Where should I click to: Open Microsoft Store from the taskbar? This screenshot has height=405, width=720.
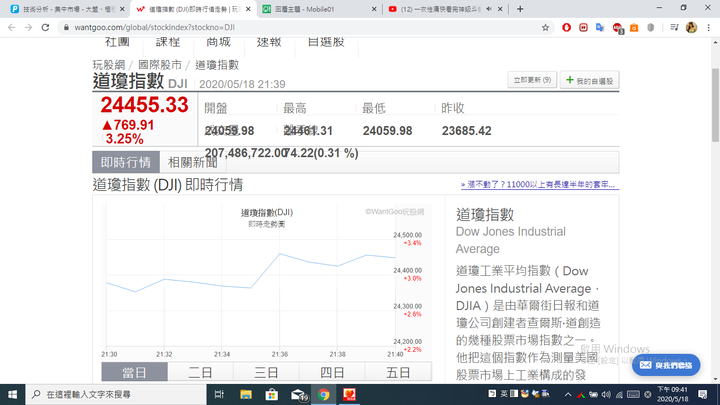coord(272,394)
